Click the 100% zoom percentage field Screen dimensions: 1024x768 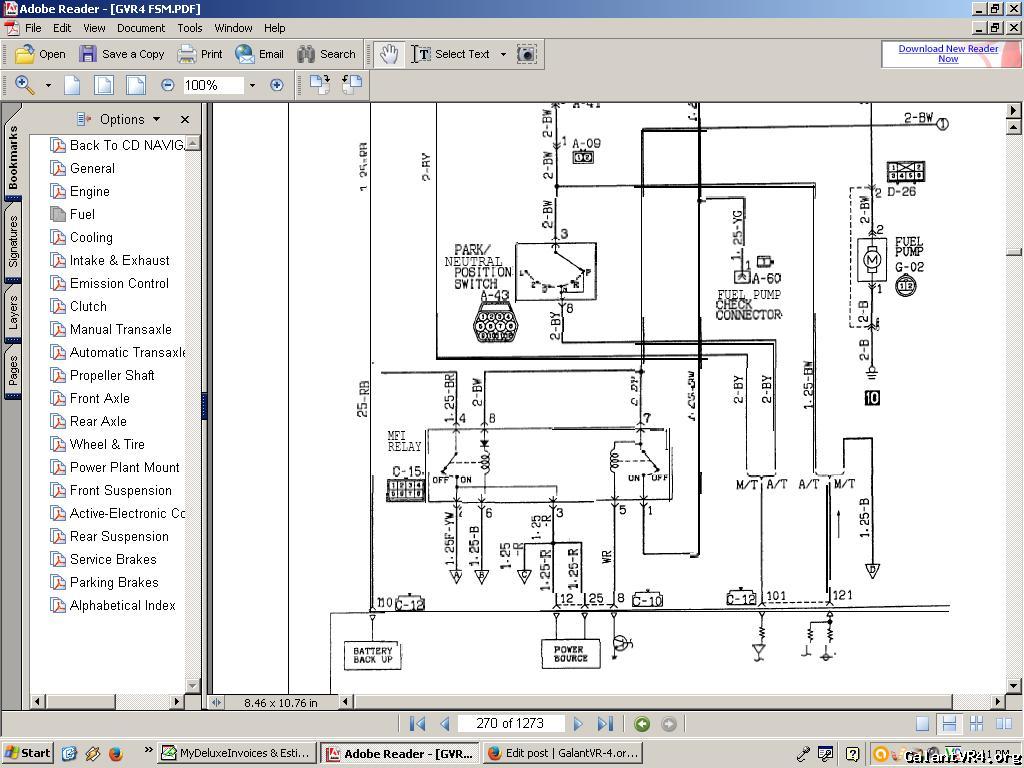point(213,85)
